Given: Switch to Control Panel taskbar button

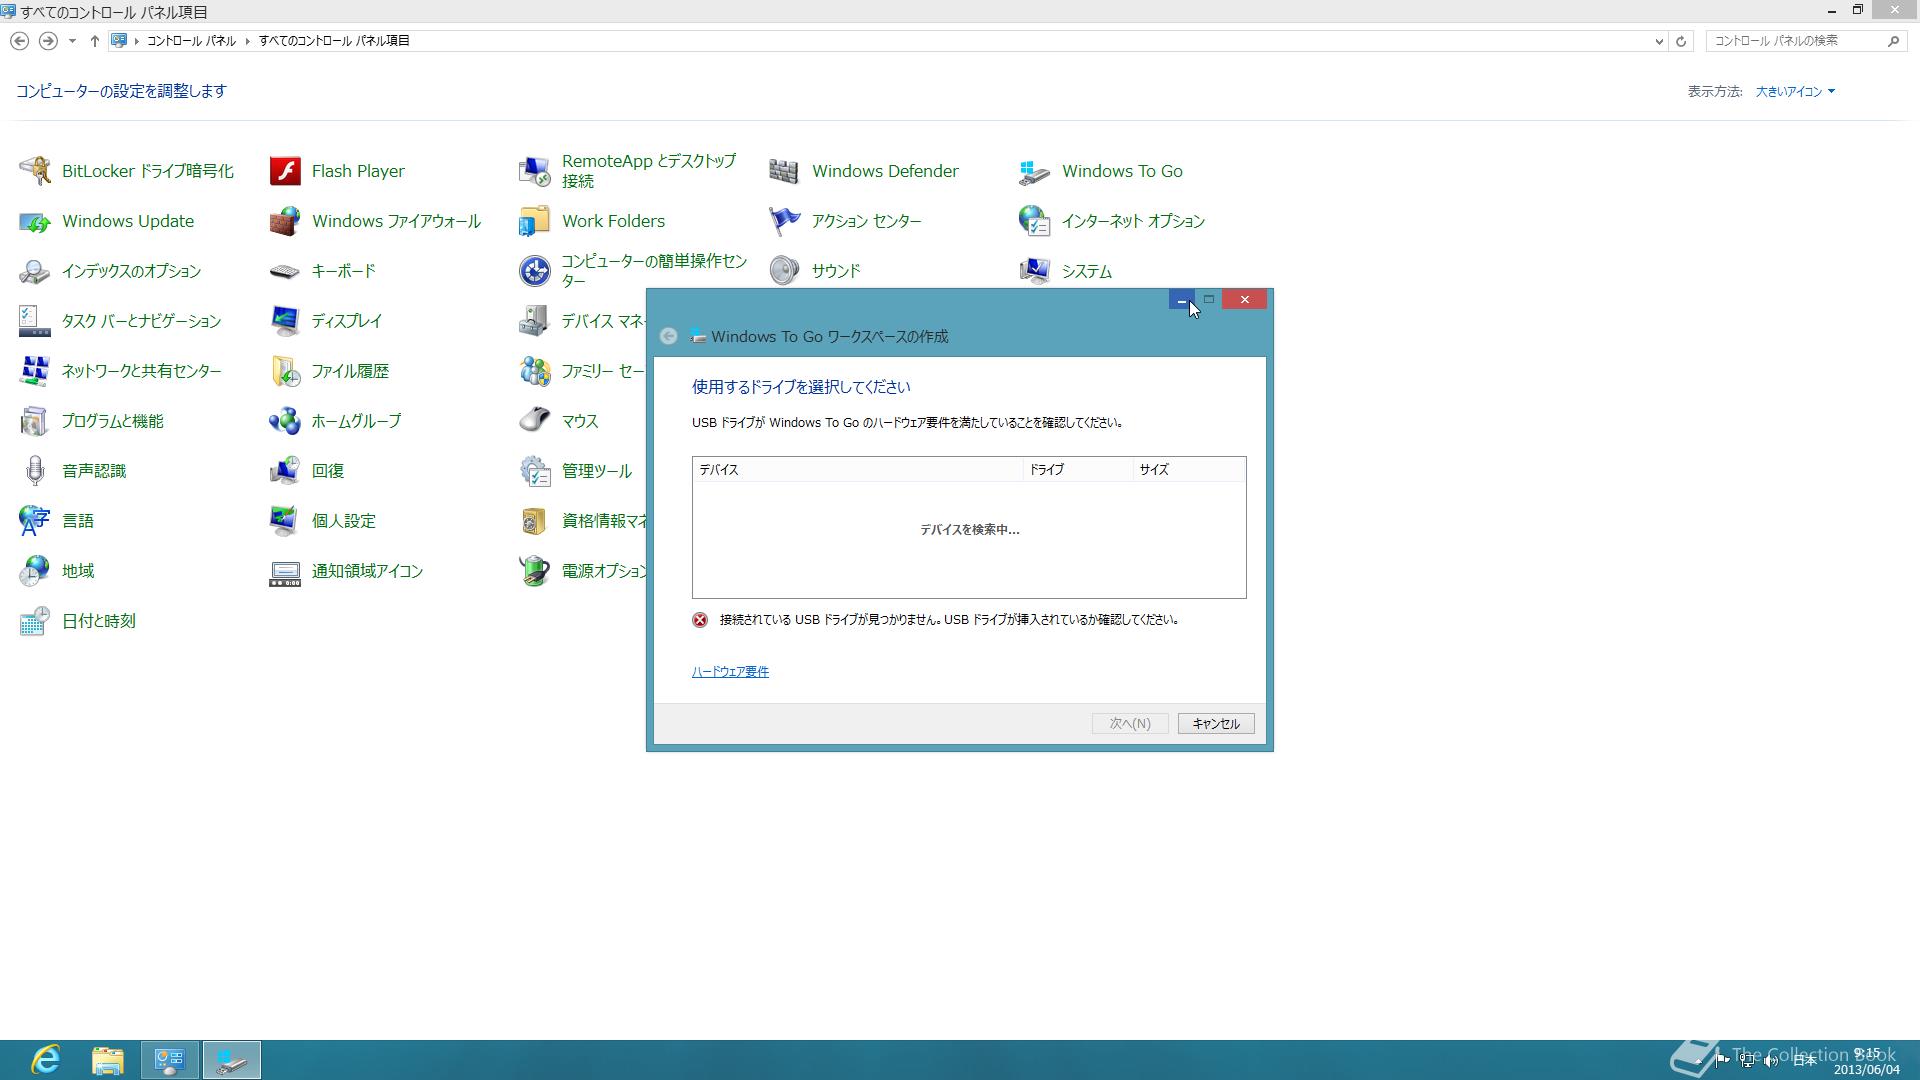Looking at the screenshot, I should (170, 1060).
